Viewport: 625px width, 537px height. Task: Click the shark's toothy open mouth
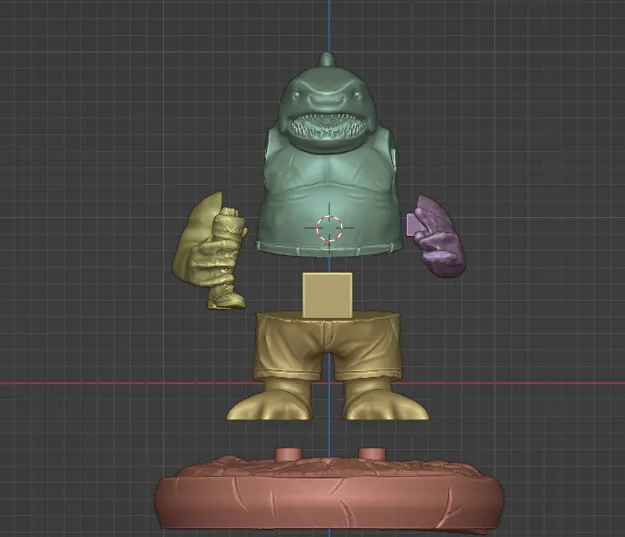[x=327, y=126]
